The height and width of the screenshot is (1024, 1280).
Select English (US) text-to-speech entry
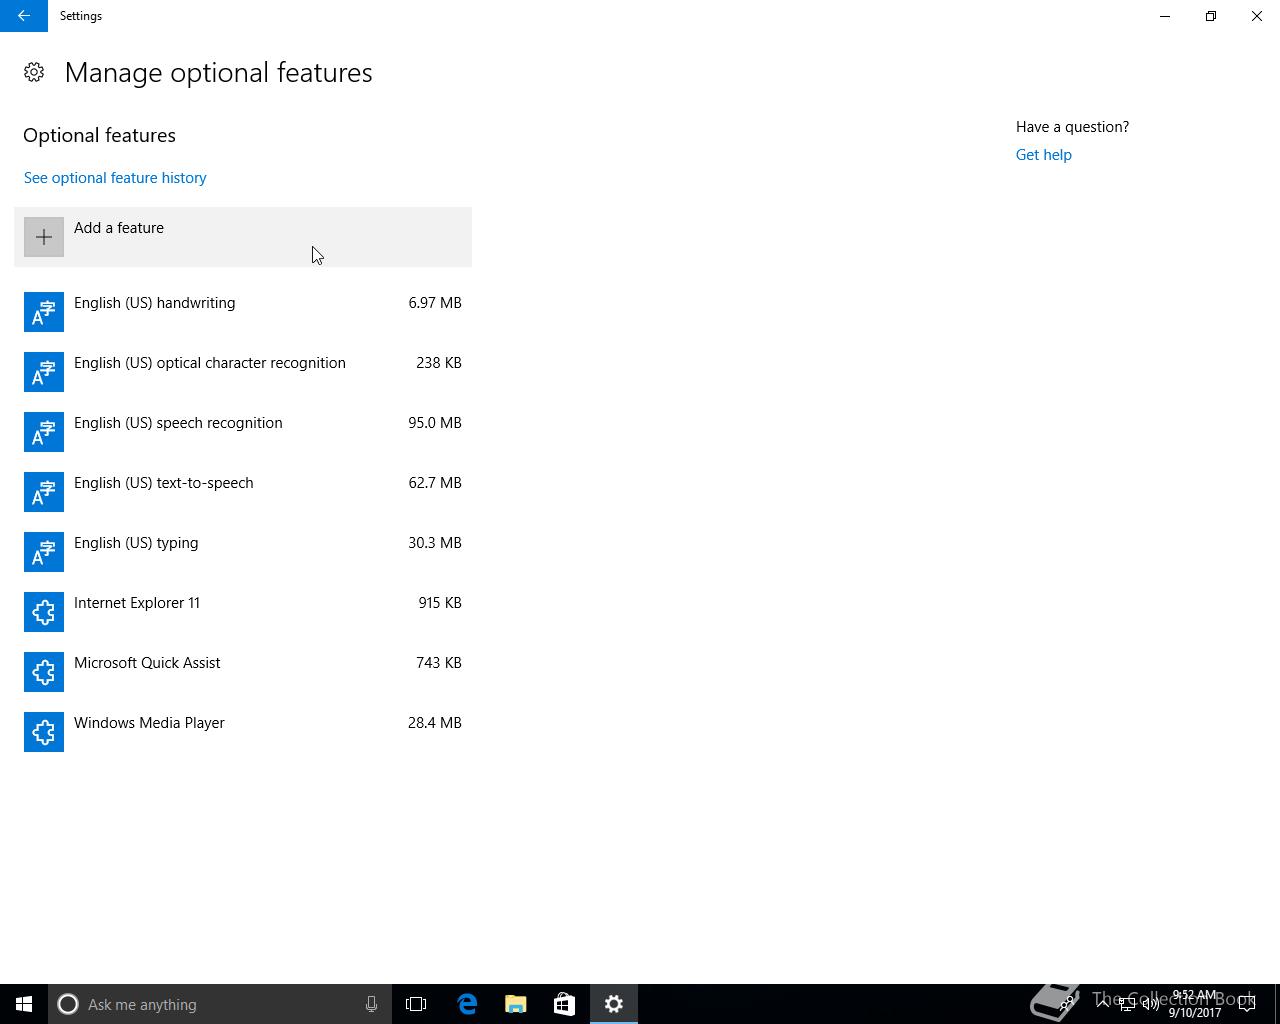(243, 492)
